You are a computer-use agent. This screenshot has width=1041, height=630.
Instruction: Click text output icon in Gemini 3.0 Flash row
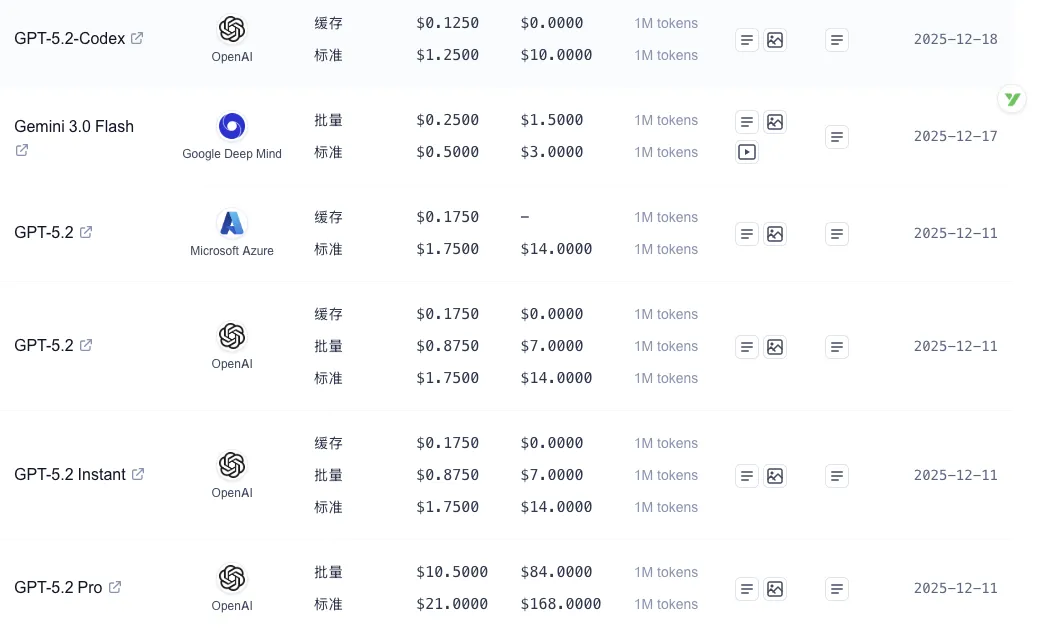coord(837,137)
